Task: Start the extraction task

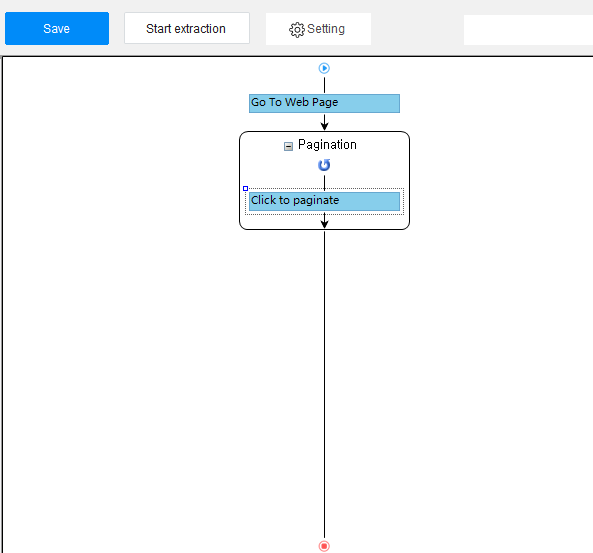Action: click(187, 28)
